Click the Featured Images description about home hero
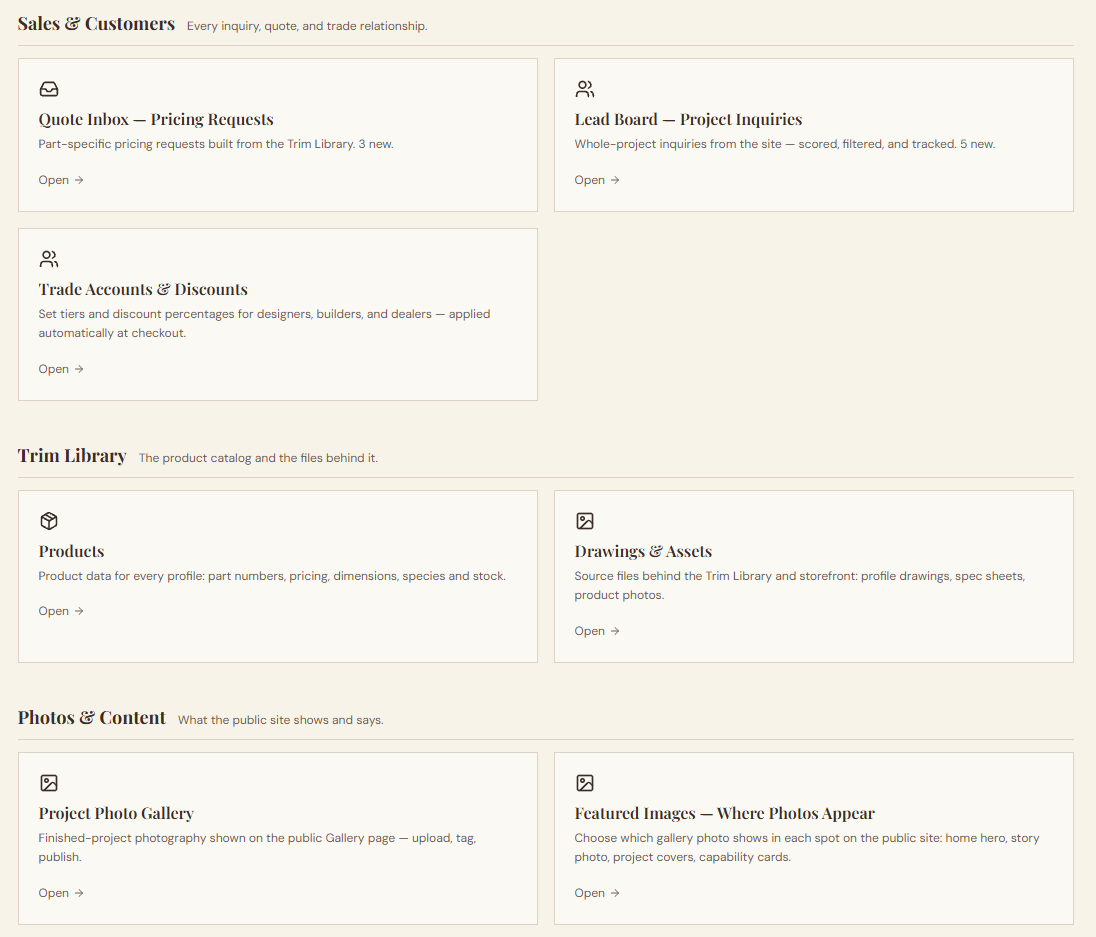1096x937 pixels. pos(807,848)
